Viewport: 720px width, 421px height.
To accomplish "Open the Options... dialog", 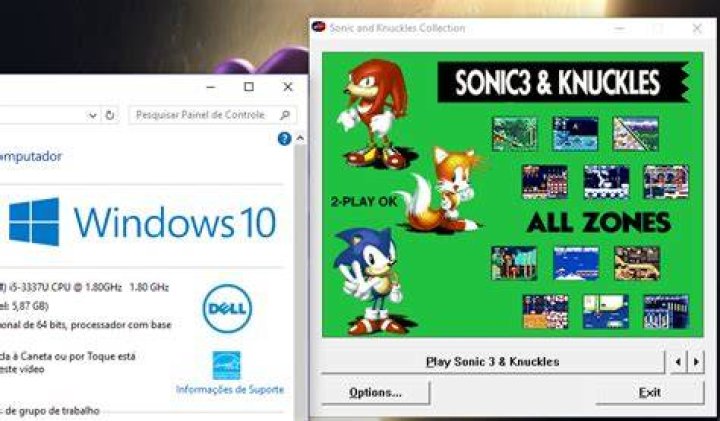I will (375, 393).
